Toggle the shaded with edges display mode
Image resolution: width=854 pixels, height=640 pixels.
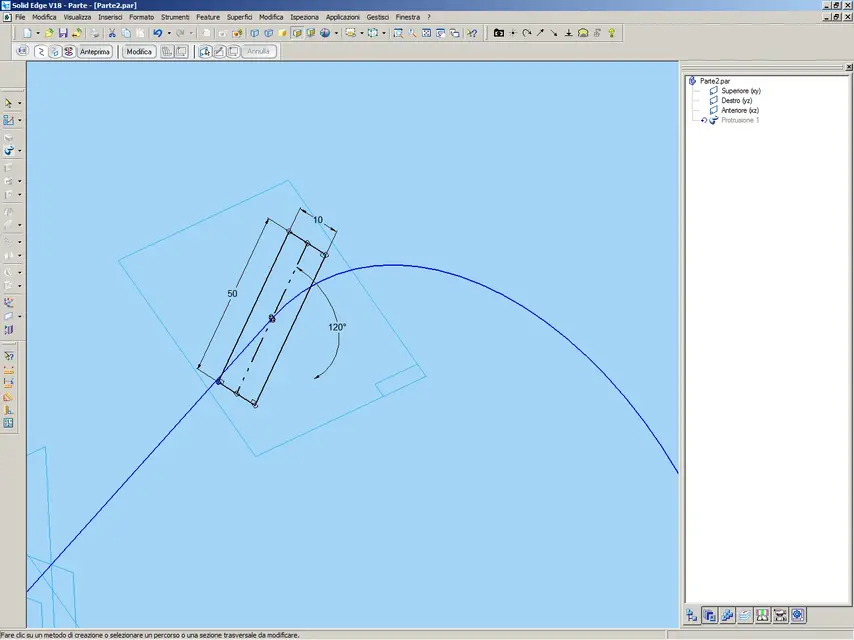pos(297,33)
